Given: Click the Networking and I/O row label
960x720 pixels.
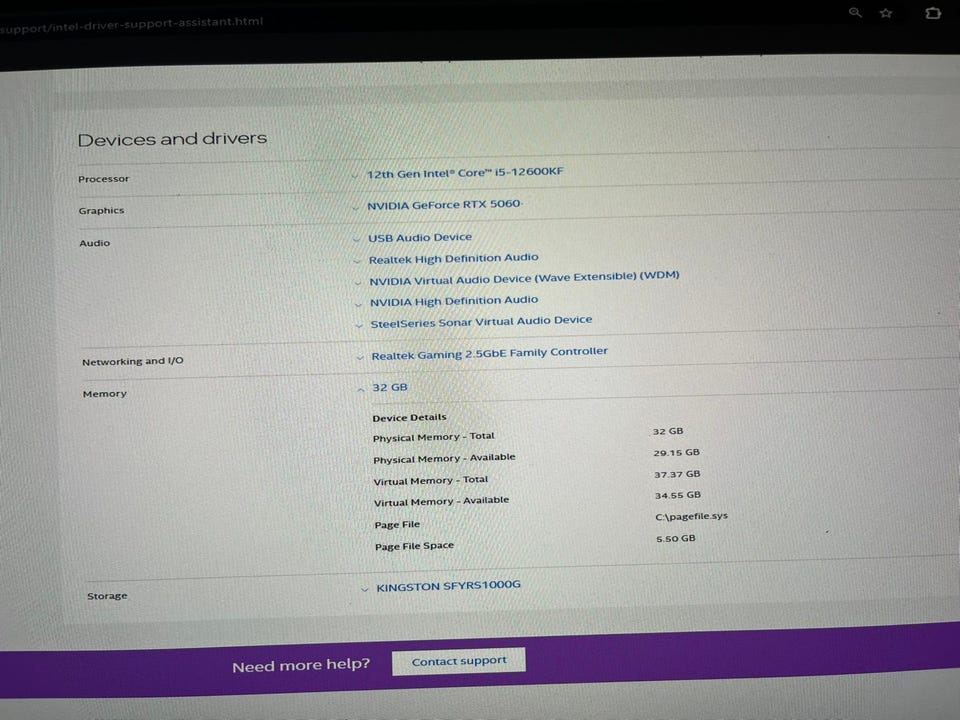Looking at the screenshot, I should click(133, 361).
